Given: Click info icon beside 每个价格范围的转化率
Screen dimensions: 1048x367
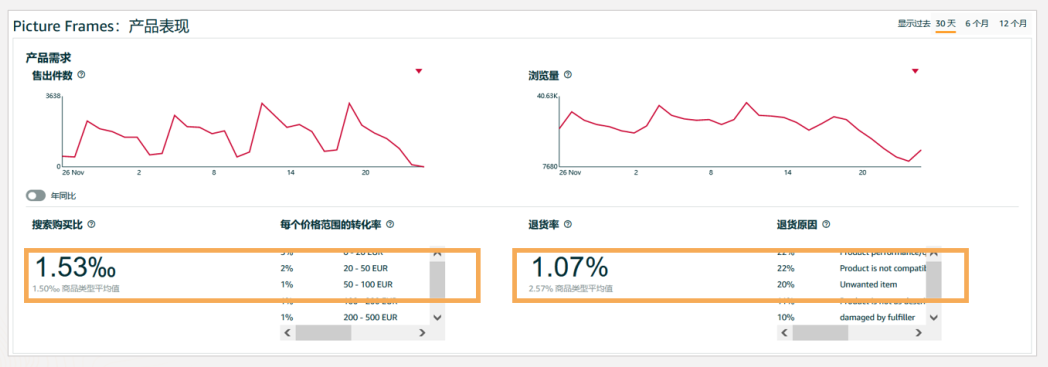Looking at the screenshot, I should click(x=390, y=225).
